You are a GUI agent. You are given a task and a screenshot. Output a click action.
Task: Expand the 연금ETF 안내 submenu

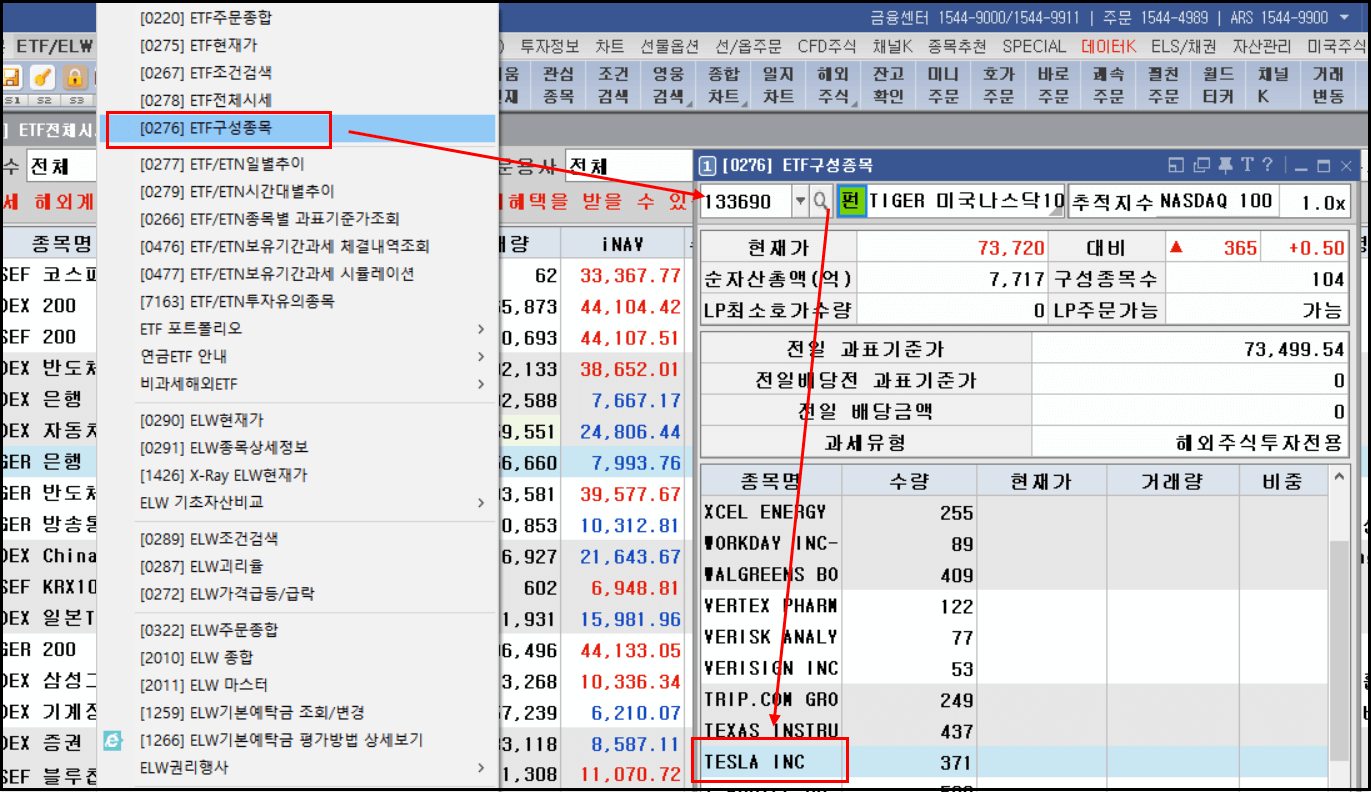(481, 356)
